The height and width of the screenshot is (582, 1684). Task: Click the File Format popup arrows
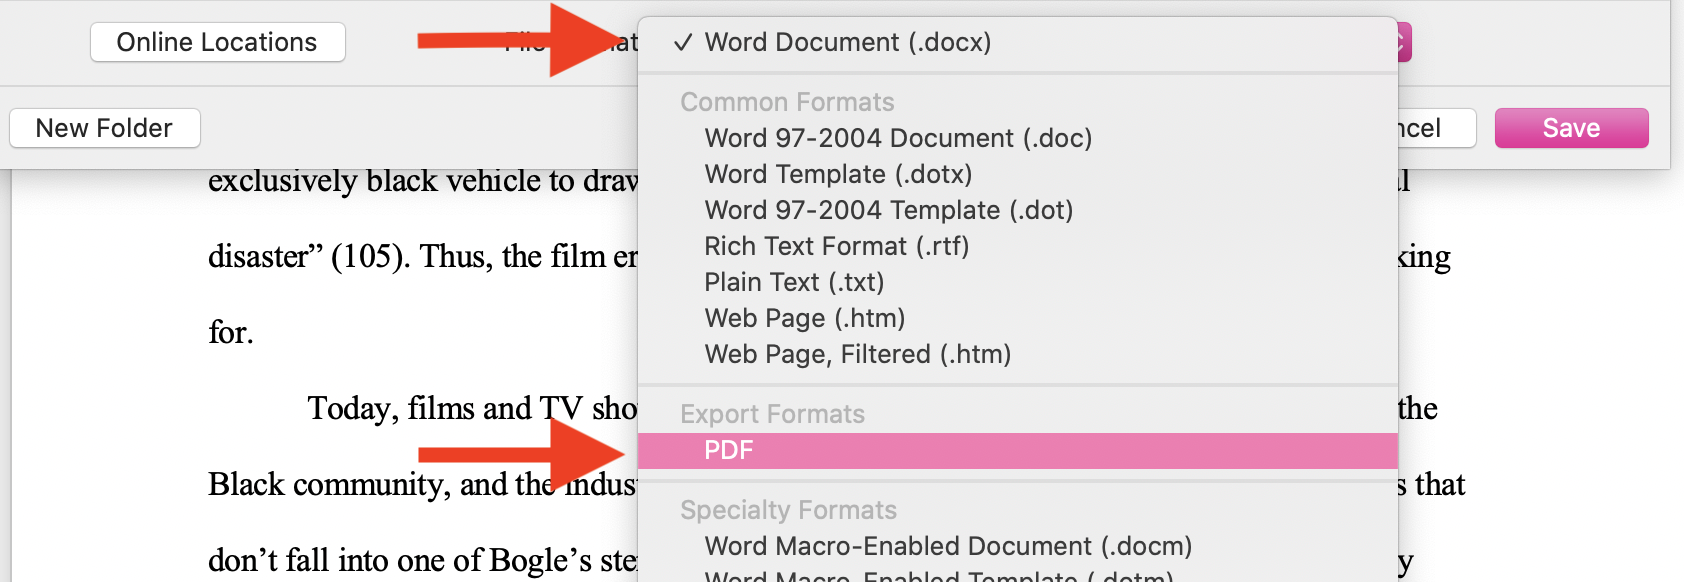[1402, 42]
